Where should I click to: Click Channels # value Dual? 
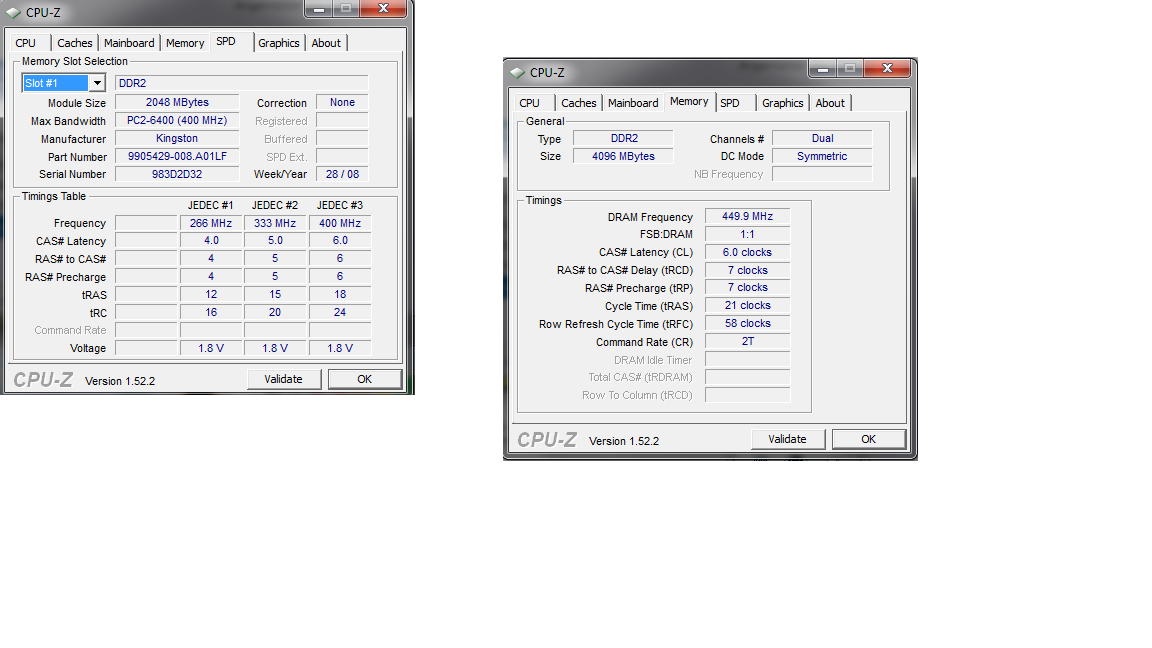pyautogui.click(x=822, y=138)
